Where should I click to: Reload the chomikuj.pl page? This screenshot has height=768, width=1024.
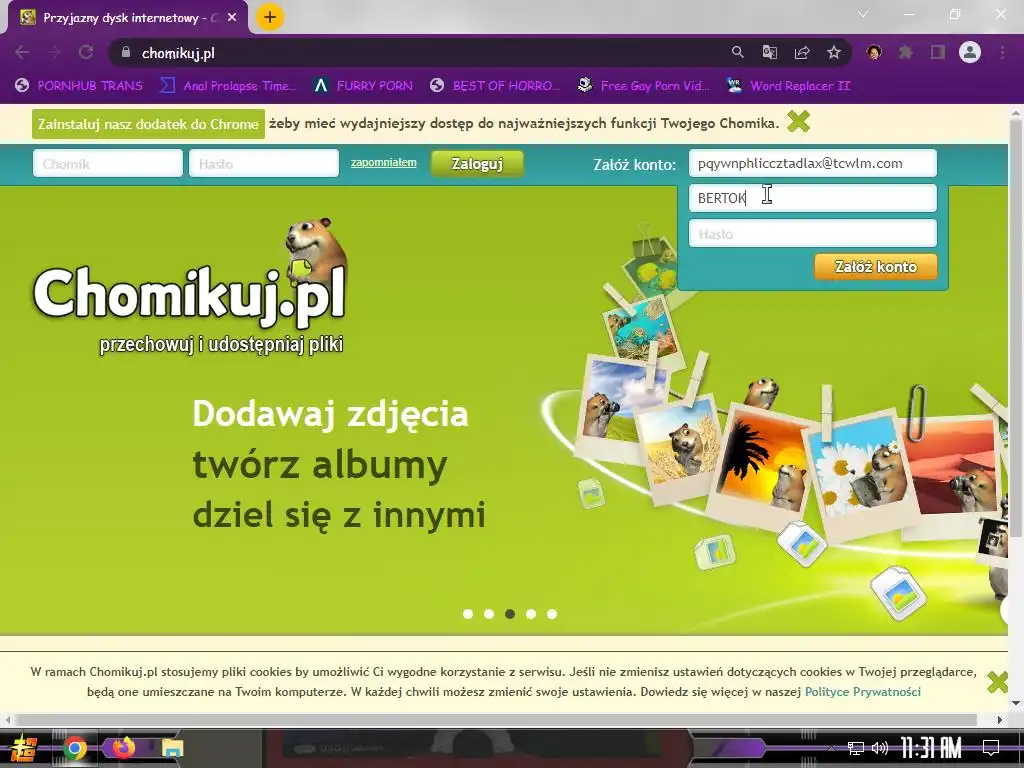pyautogui.click(x=86, y=52)
